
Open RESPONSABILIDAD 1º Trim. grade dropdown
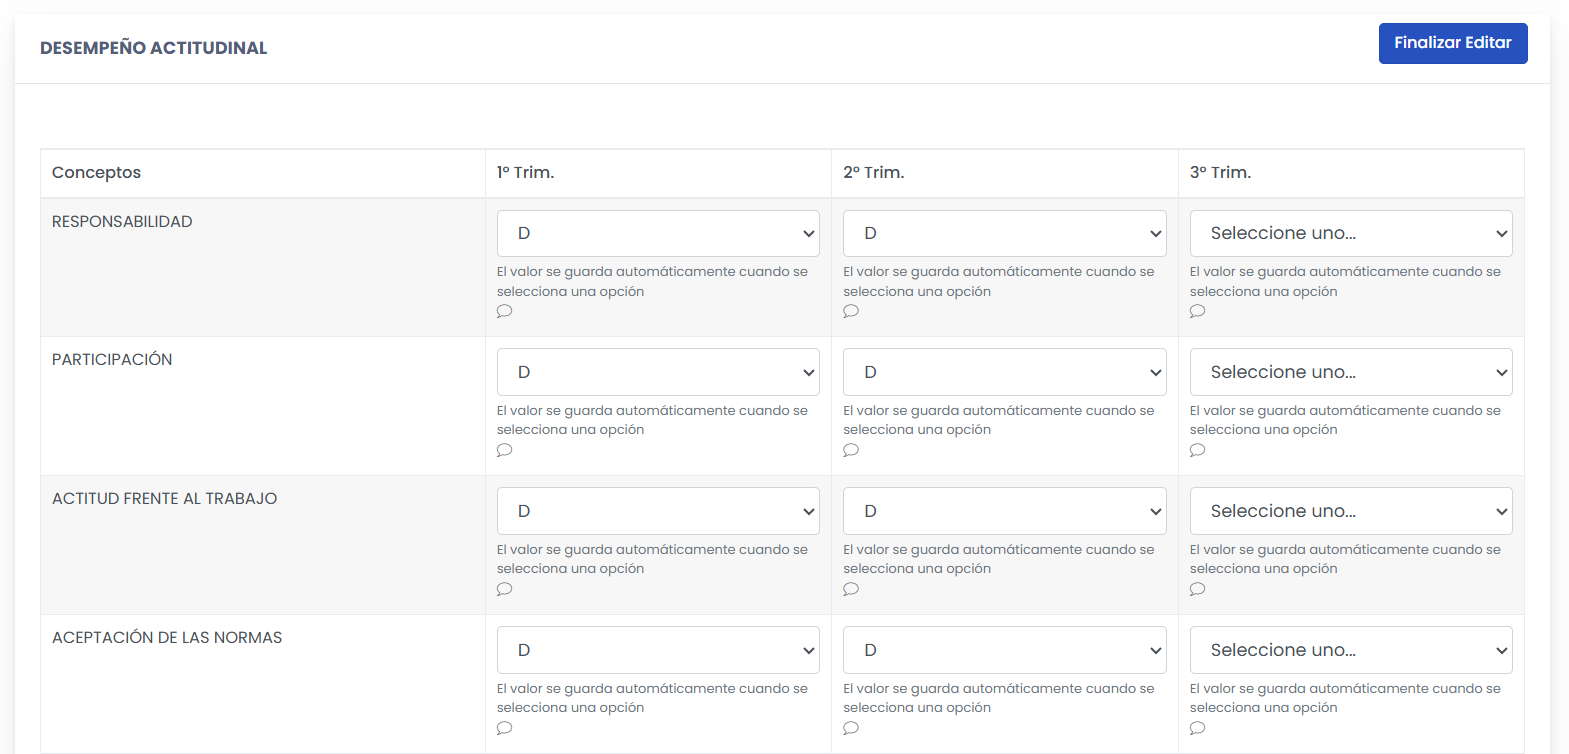click(x=658, y=233)
